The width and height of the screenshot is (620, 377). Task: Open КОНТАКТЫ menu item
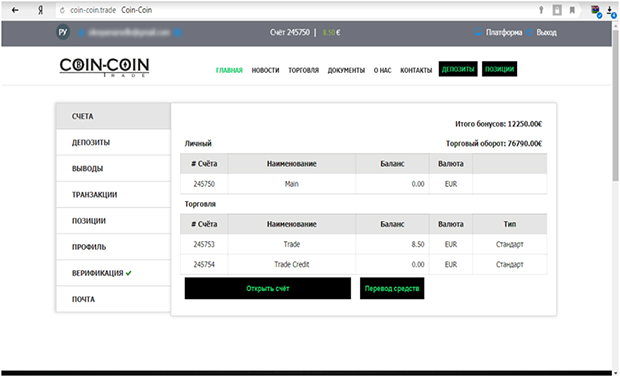[x=416, y=70]
